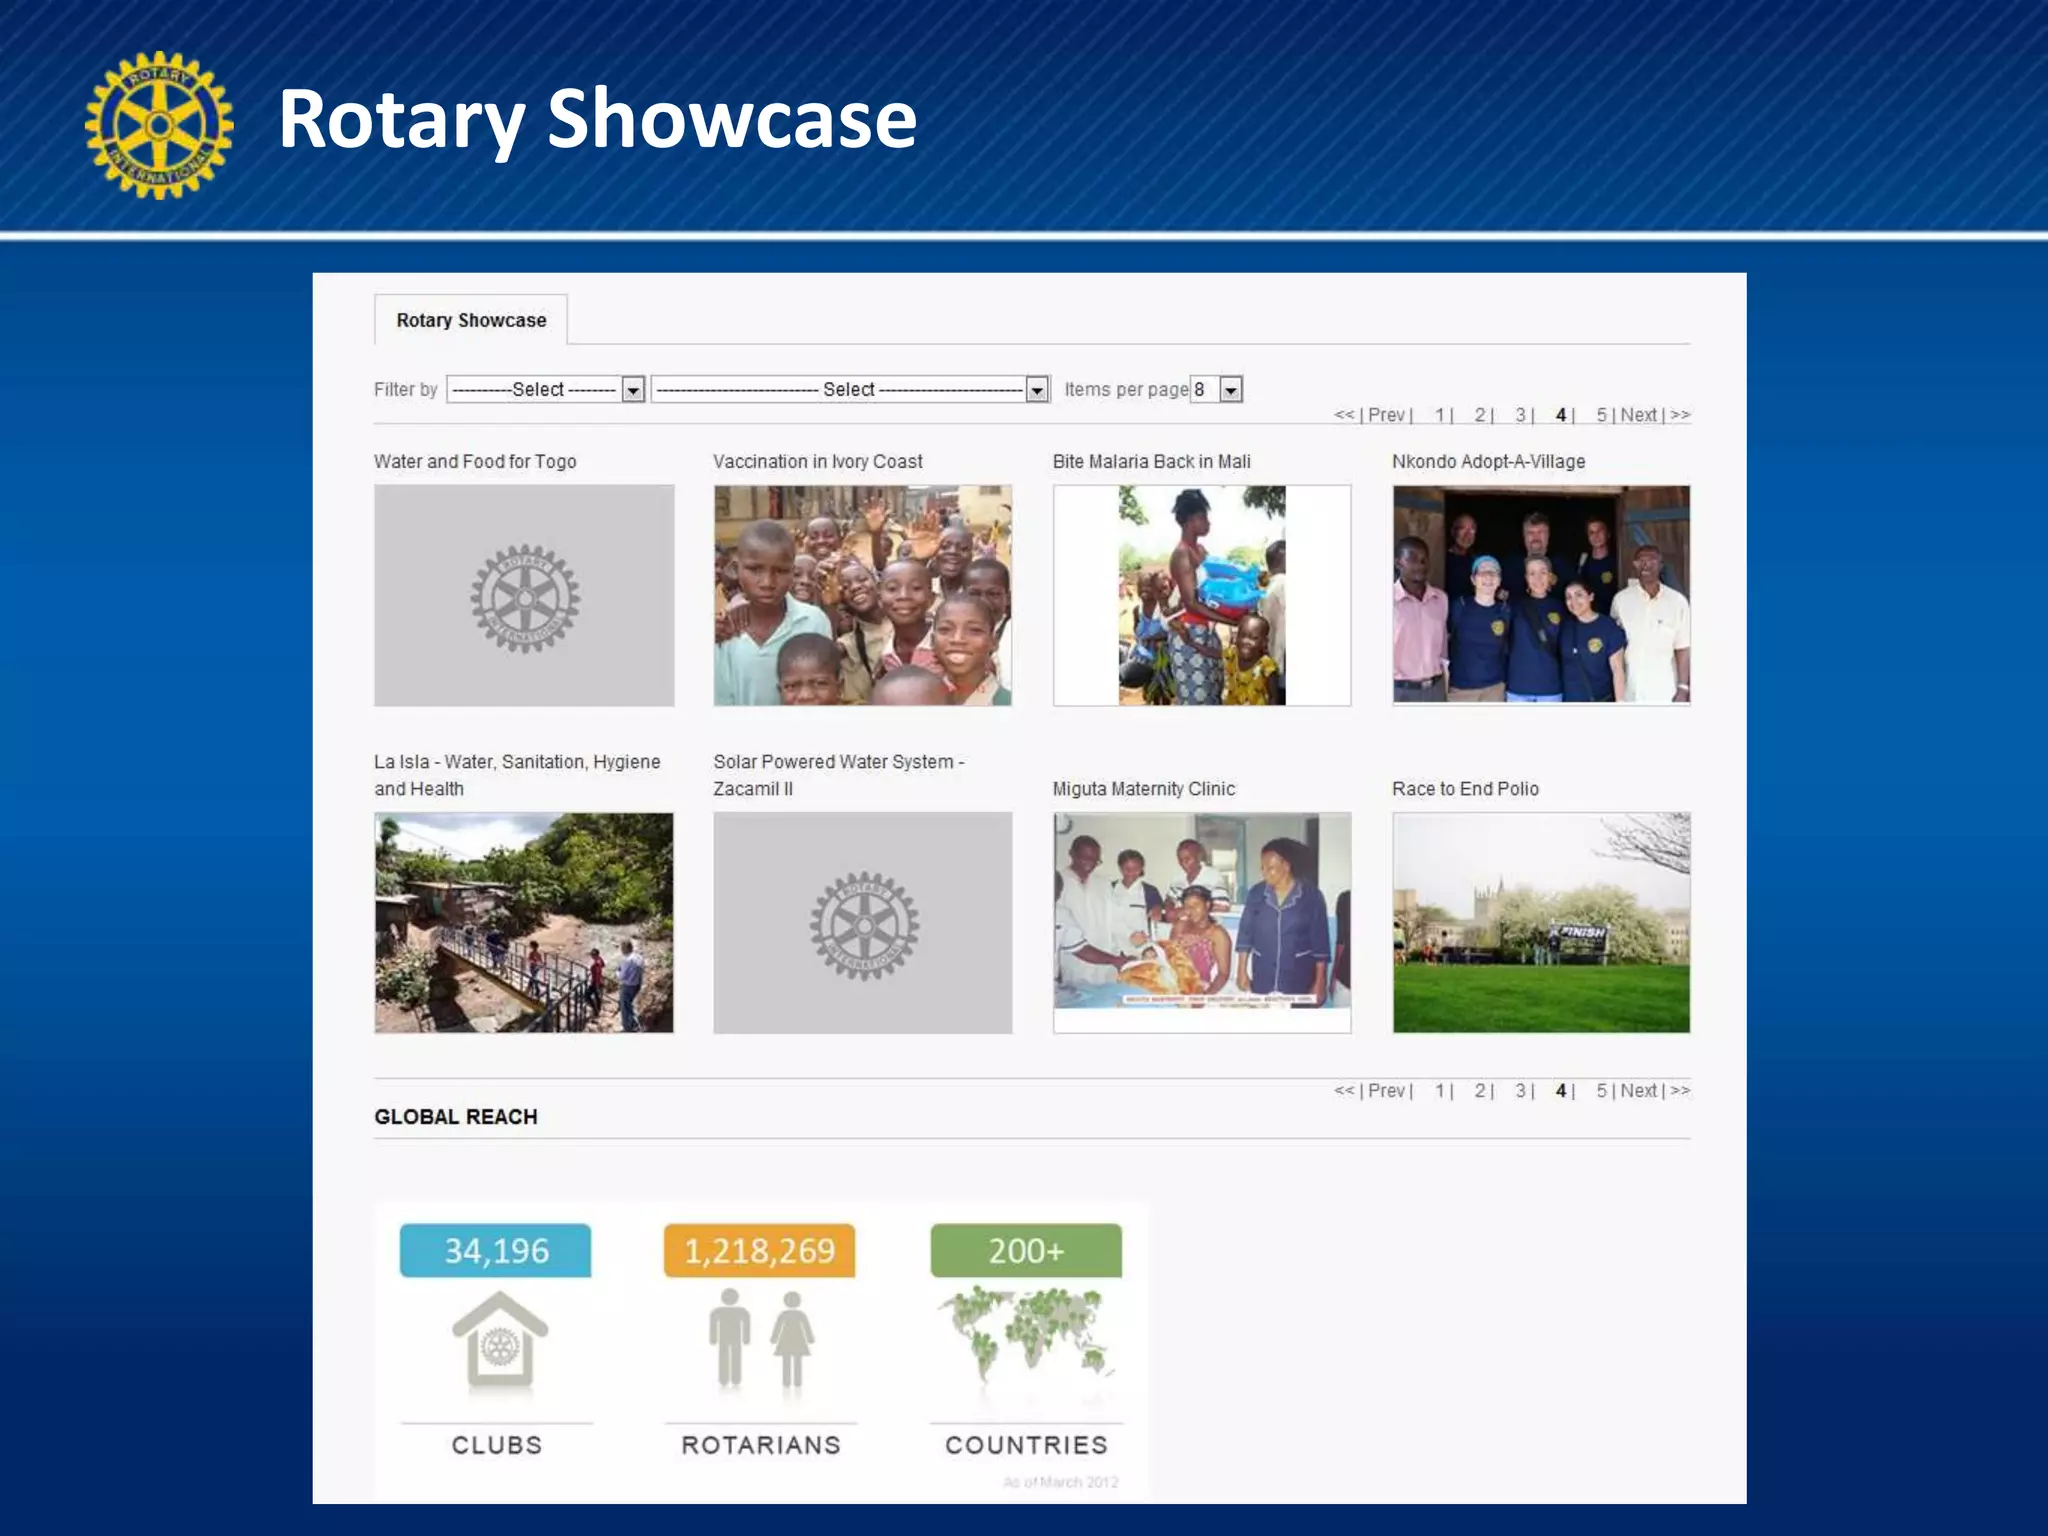
Task: Click the Nkondo Adopt-A-Village group photo
Action: click(1541, 596)
